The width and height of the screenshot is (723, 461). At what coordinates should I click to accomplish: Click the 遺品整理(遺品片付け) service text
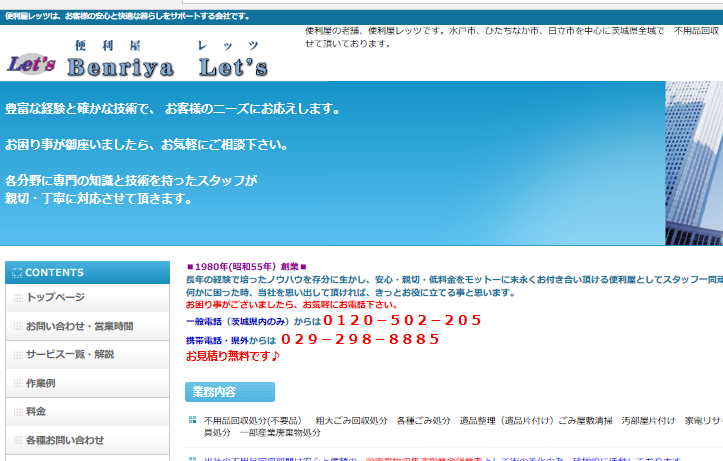[504, 421]
